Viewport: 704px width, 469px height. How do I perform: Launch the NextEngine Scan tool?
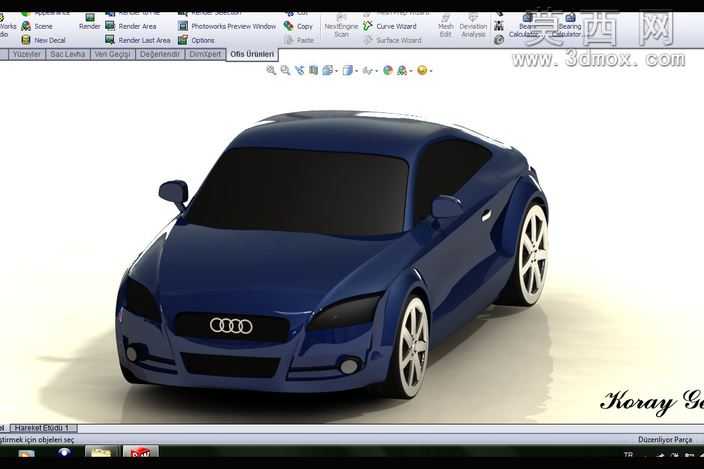(x=341, y=26)
